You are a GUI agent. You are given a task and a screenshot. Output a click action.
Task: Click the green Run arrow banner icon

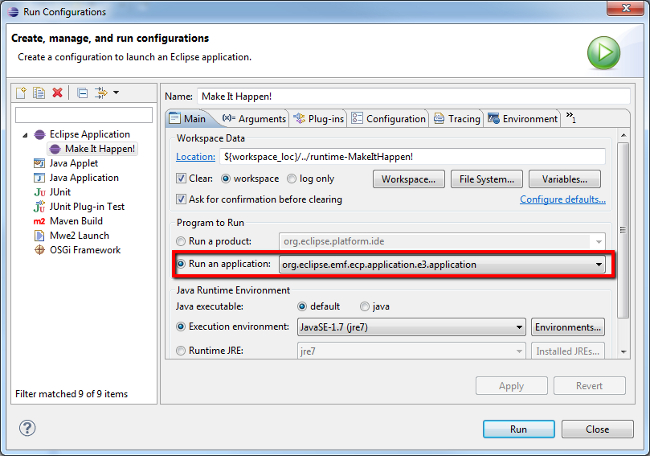(604, 53)
